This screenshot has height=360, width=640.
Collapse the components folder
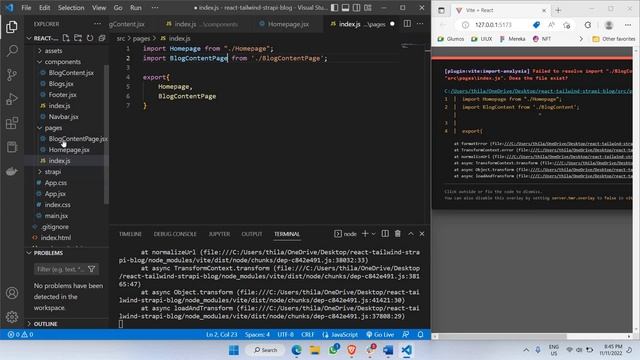click(x=62, y=62)
